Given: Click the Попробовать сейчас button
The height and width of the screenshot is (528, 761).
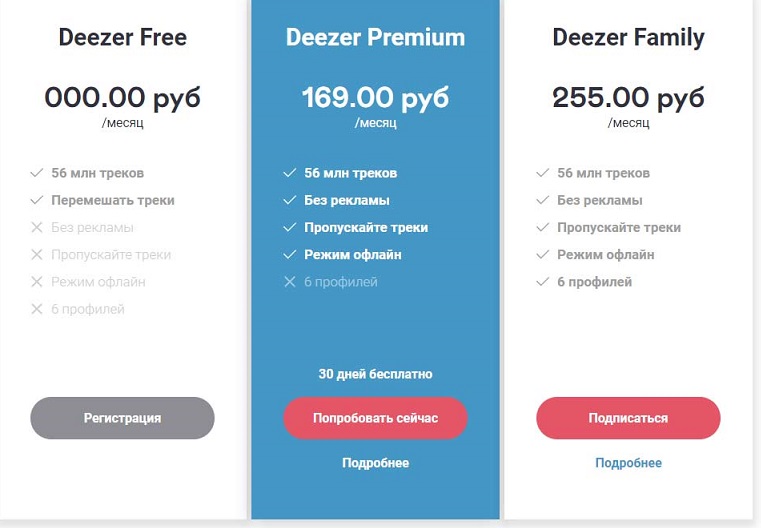Looking at the screenshot, I should (375, 418).
